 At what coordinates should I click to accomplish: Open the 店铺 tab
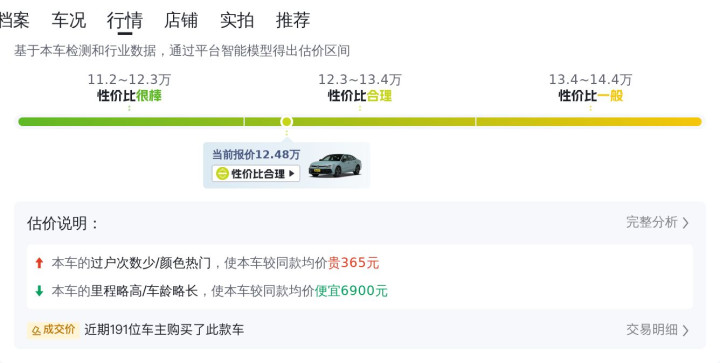click(x=181, y=20)
